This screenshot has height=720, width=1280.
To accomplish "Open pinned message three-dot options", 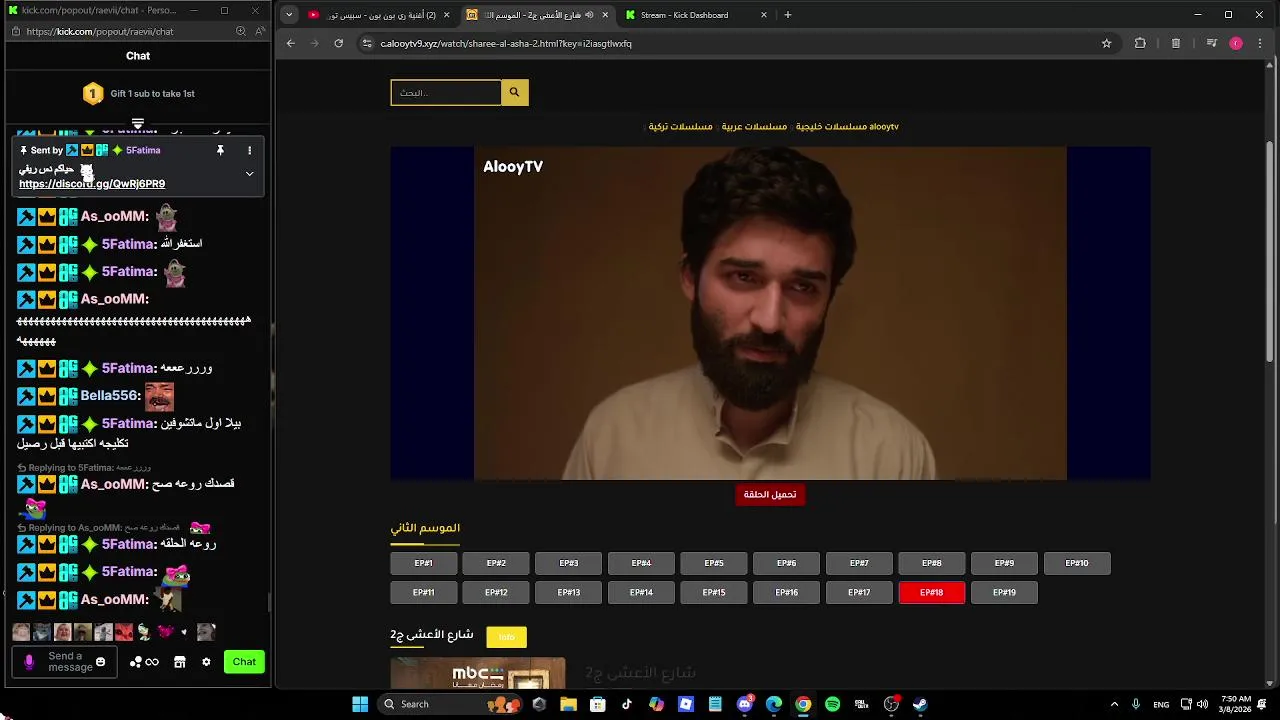I will pyautogui.click(x=249, y=150).
